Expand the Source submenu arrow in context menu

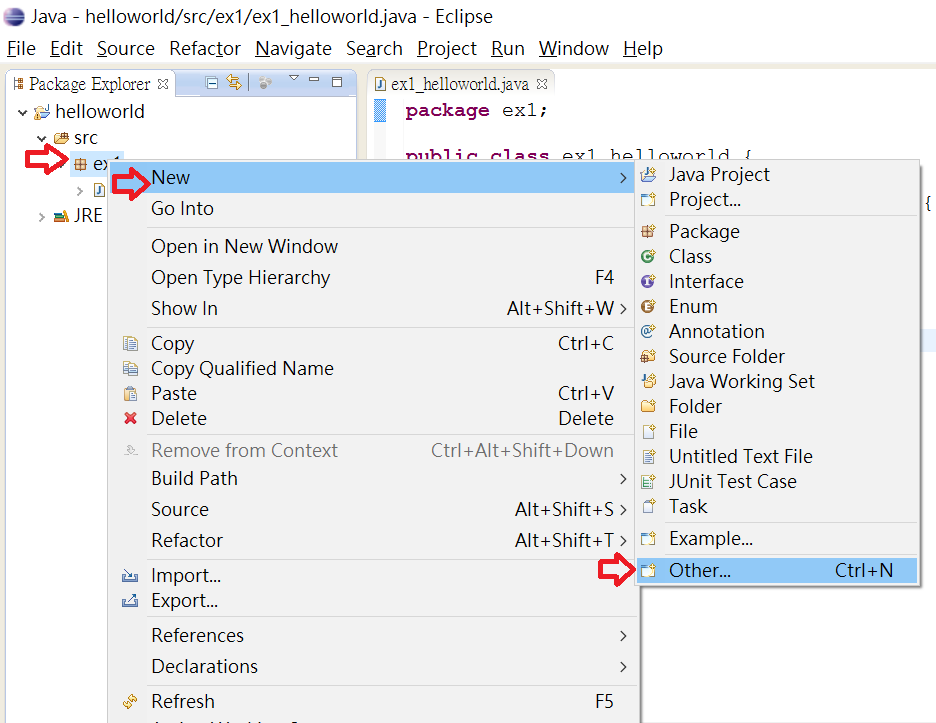coord(623,510)
